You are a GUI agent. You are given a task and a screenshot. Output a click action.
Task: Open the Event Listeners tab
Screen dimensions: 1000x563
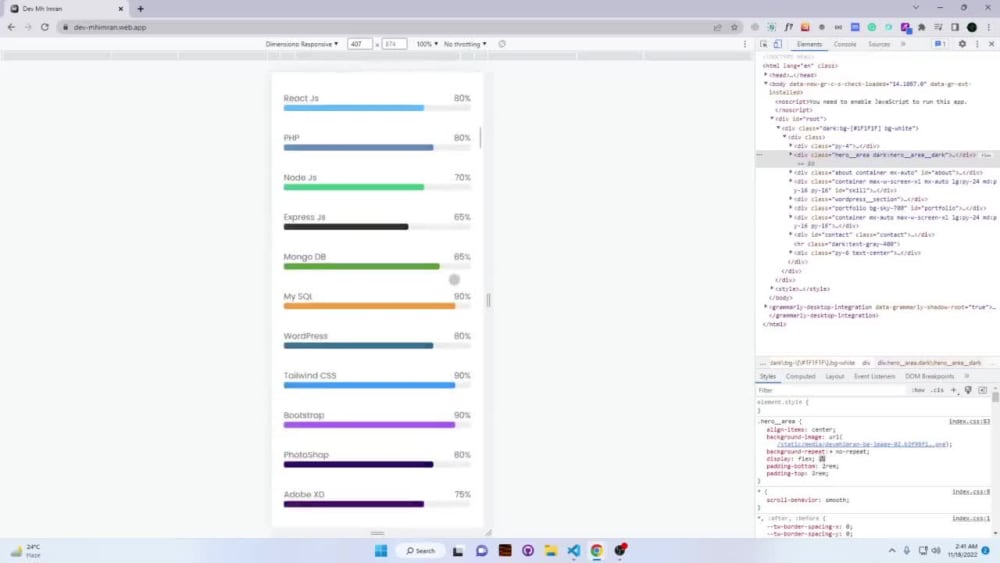[x=874, y=376]
